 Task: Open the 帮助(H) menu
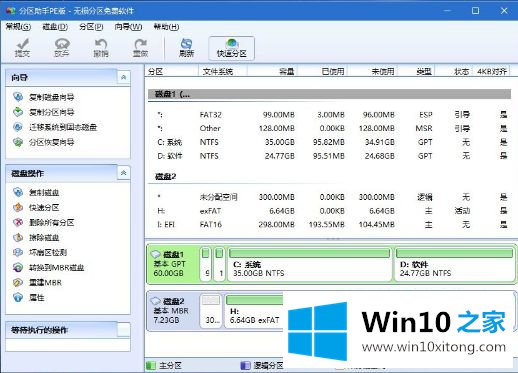166,27
